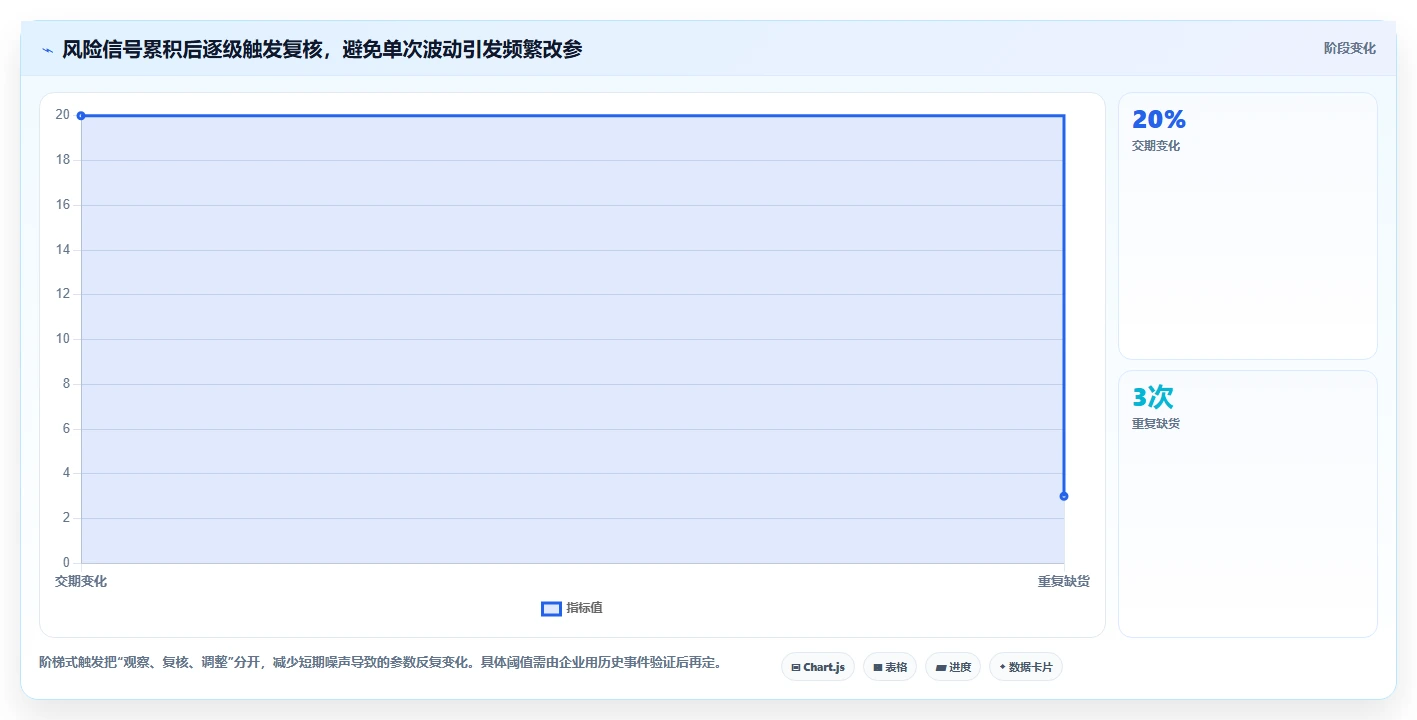Toggle the 指标值 legend item
1417x720 pixels.
click(572, 608)
